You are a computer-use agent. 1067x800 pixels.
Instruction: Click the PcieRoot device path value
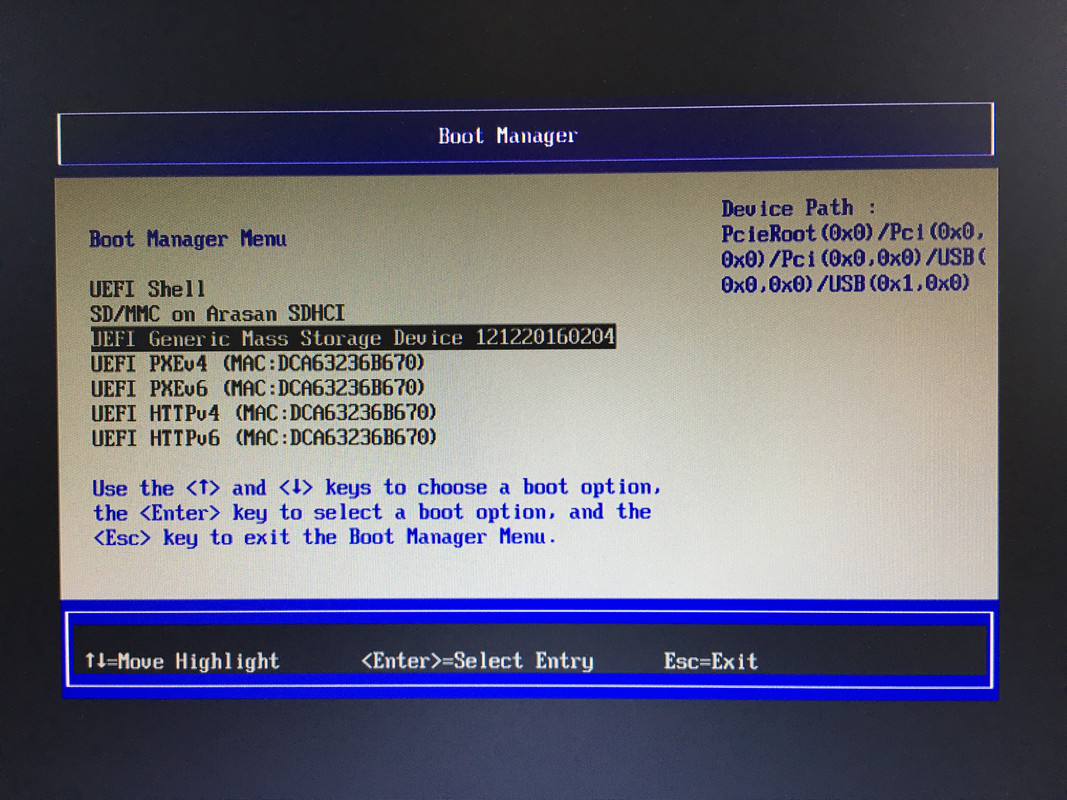pos(853,259)
